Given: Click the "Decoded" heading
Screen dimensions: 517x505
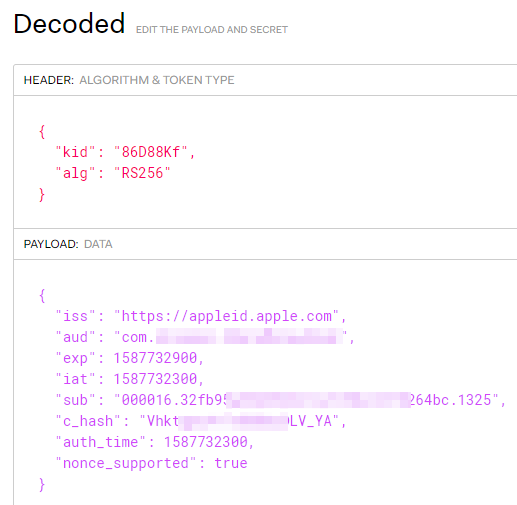Looking at the screenshot, I should (69, 24).
